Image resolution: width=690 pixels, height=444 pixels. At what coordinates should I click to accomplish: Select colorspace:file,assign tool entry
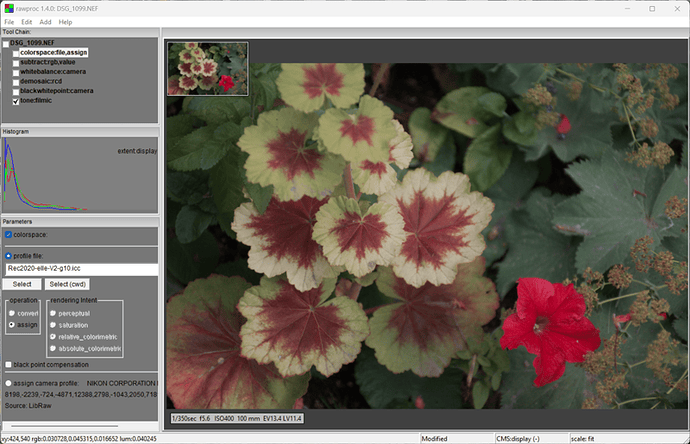[54, 52]
